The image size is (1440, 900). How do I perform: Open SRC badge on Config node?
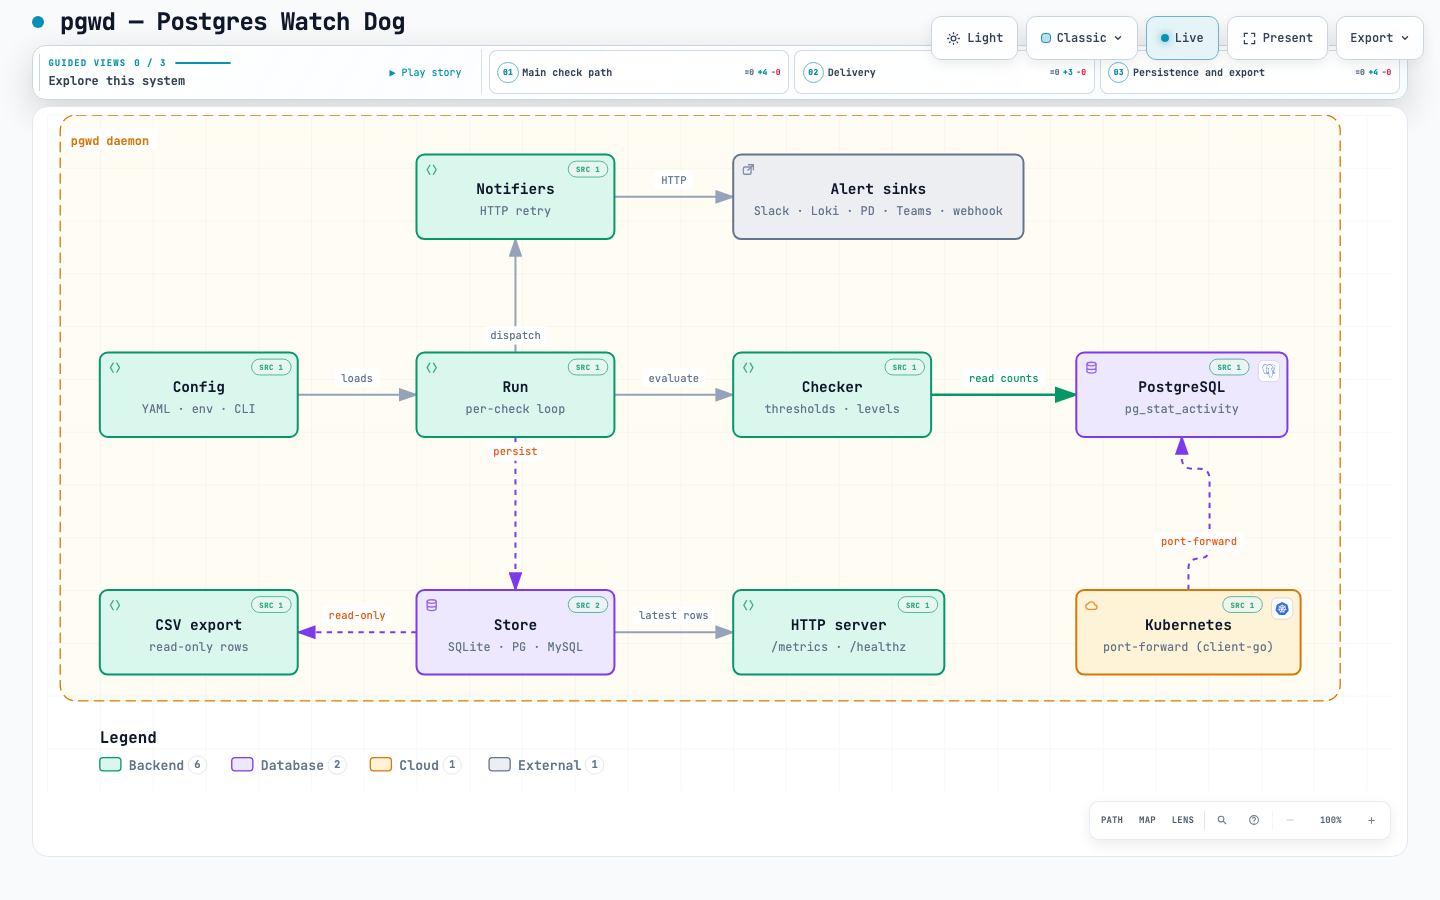271,368
